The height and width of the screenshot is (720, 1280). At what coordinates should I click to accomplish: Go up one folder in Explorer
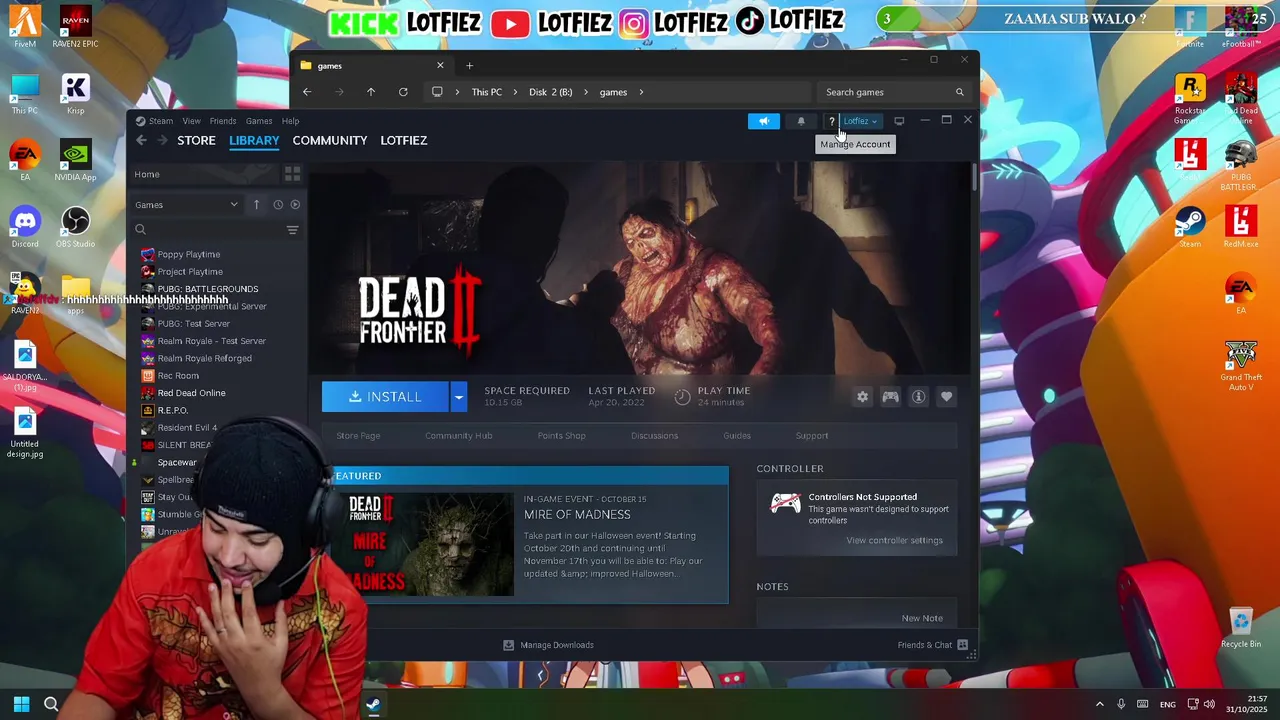pos(371,92)
